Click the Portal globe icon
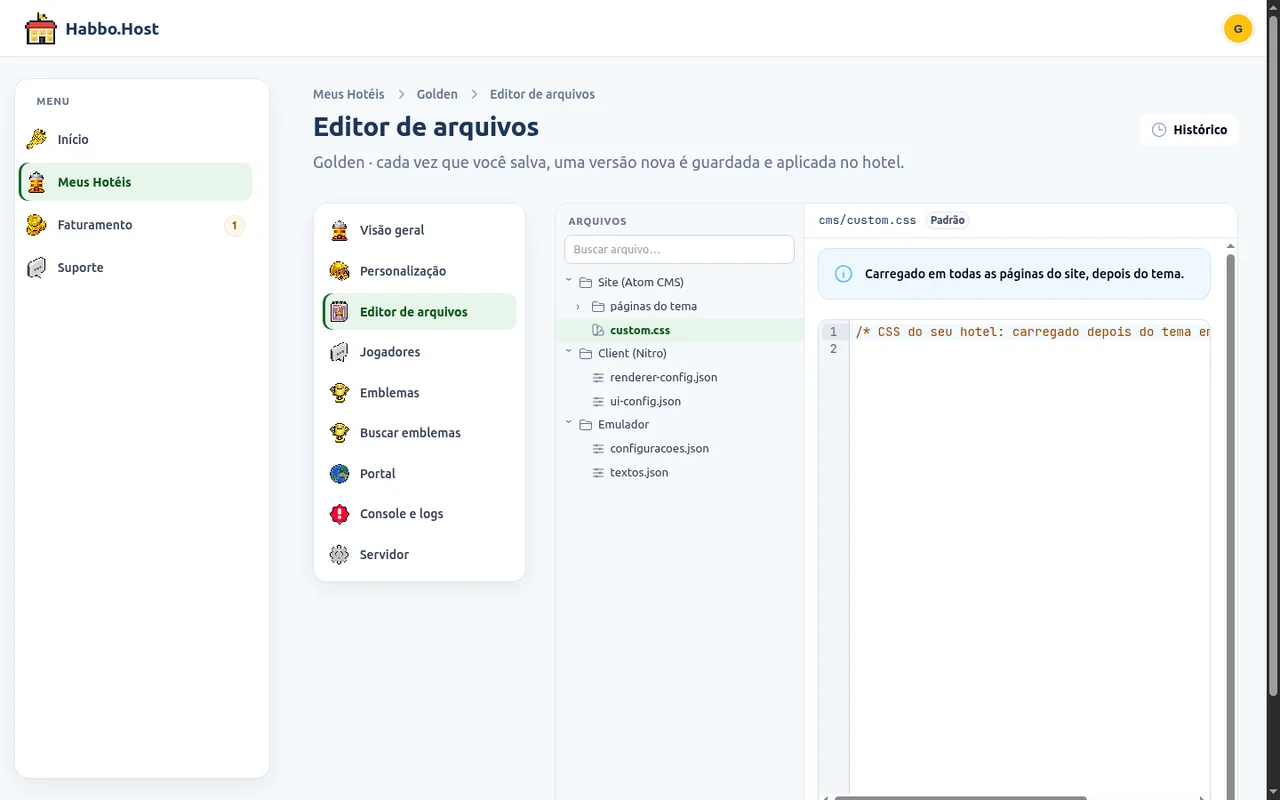 pyautogui.click(x=339, y=474)
